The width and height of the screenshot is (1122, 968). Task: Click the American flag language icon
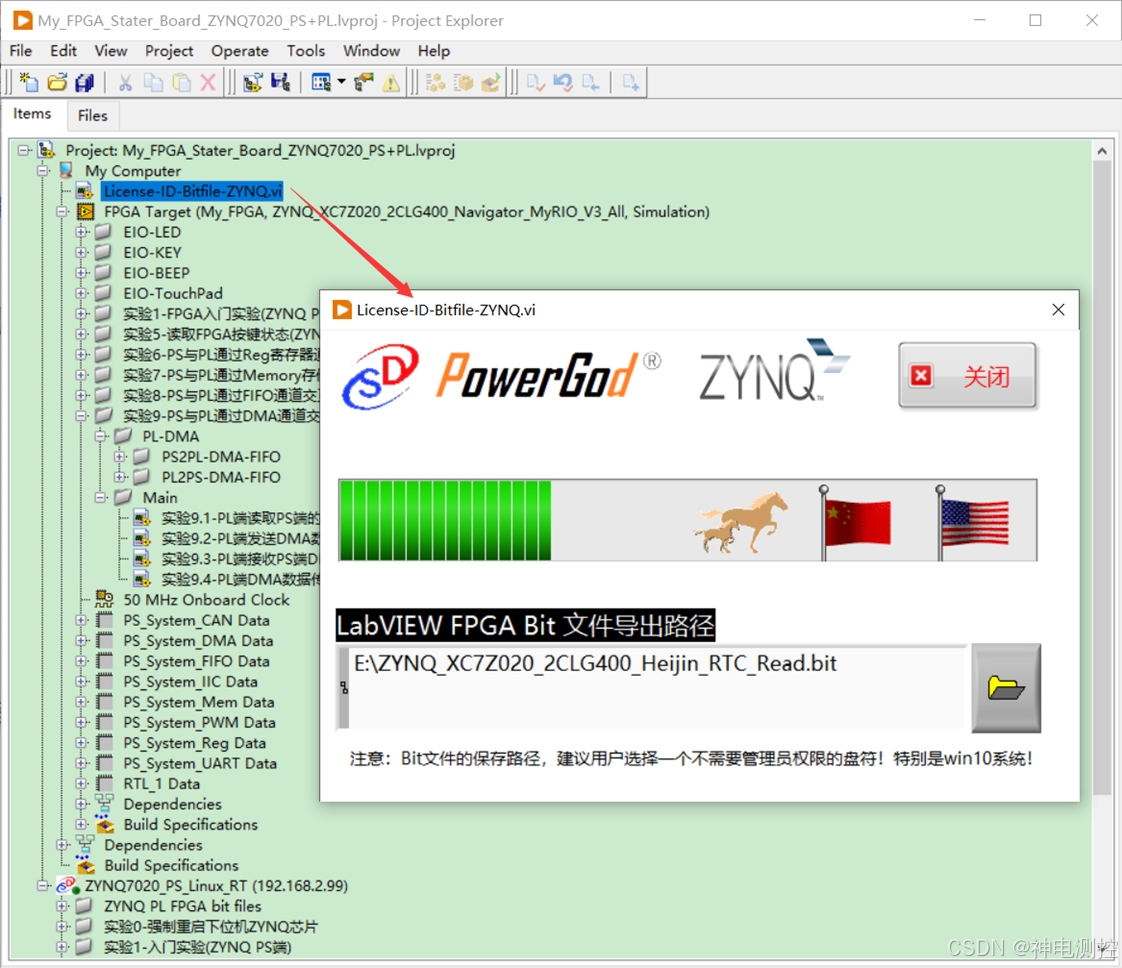973,521
